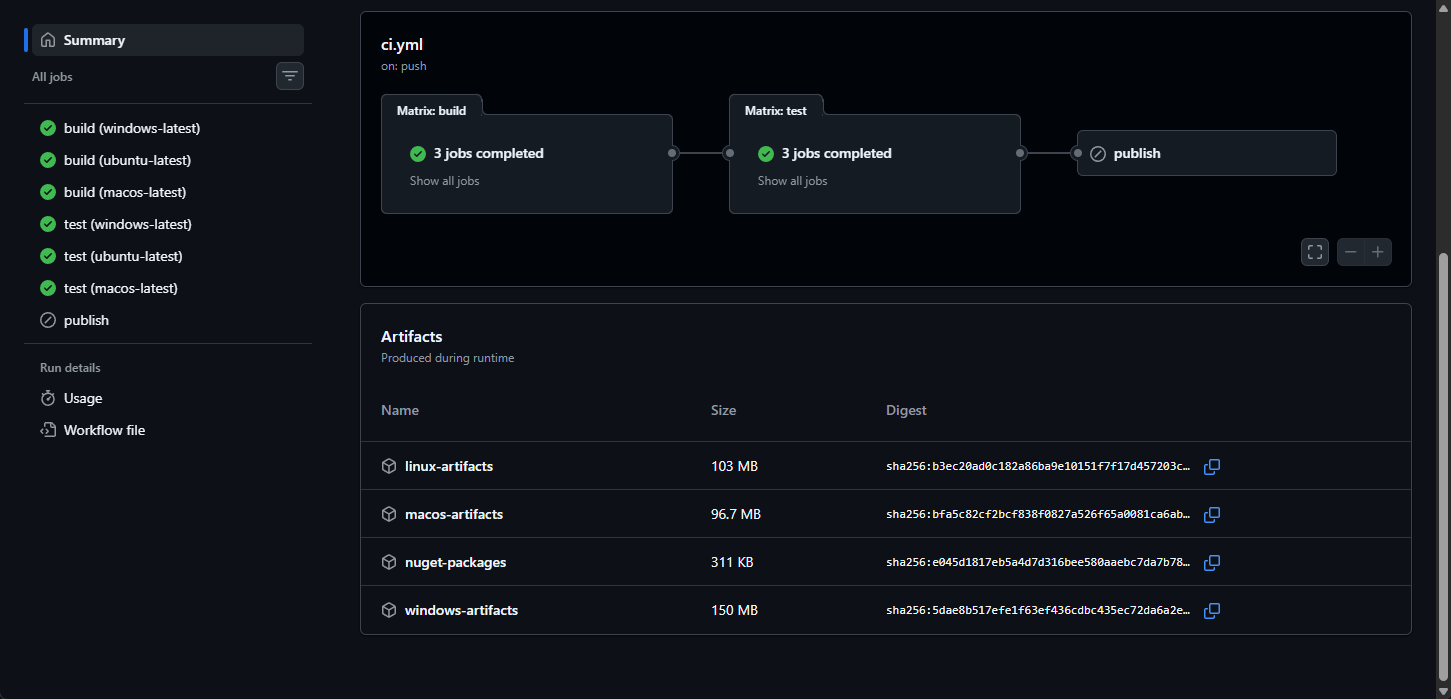Open the Usage run details
Image resolution: width=1451 pixels, height=699 pixels.
pos(83,398)
